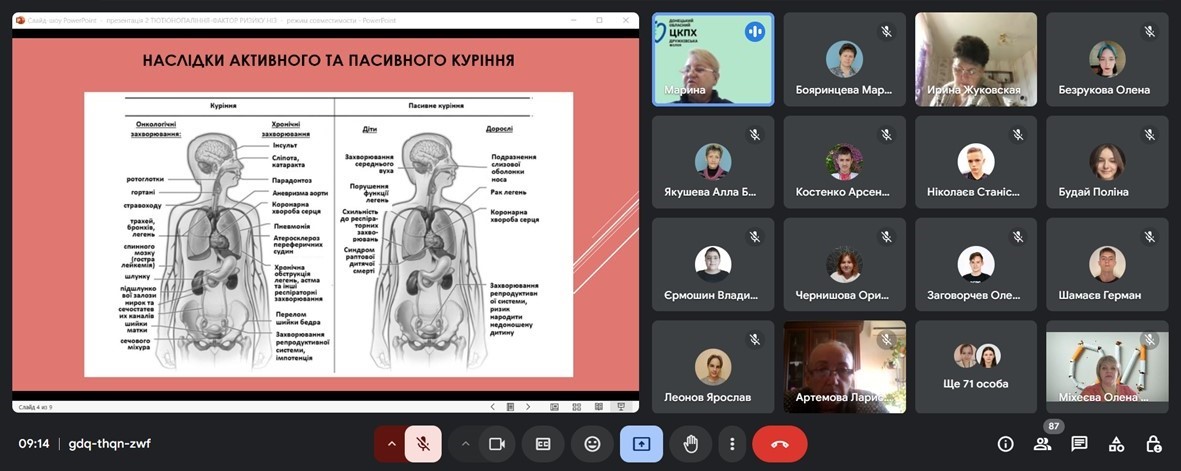Click the 'Ще 71 особа' tile
This screenshot has height=471, width=1181.
976,367
